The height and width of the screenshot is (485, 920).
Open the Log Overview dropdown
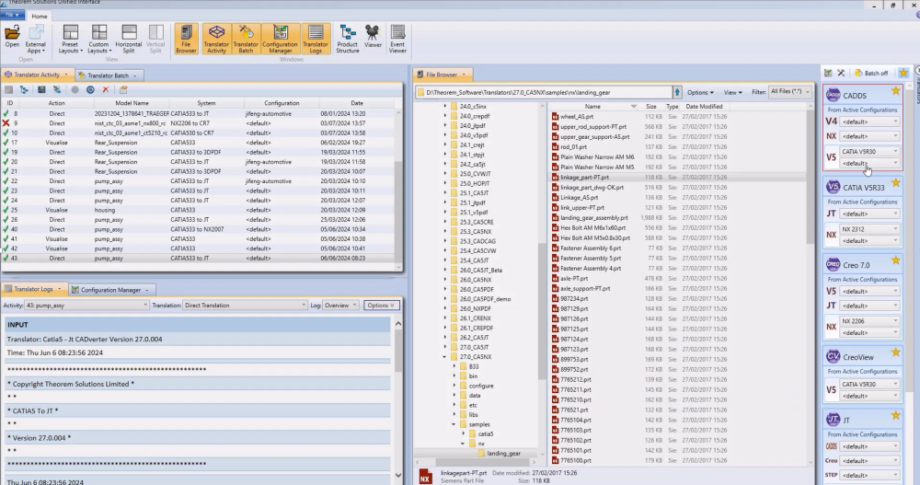pyautogui.click(x=341, y=305)
